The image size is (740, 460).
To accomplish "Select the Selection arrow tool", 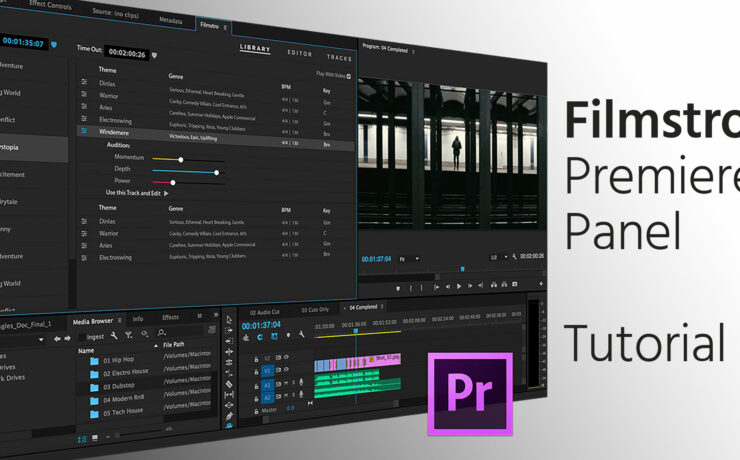I will pyautogui.click(x=229, y=320).
